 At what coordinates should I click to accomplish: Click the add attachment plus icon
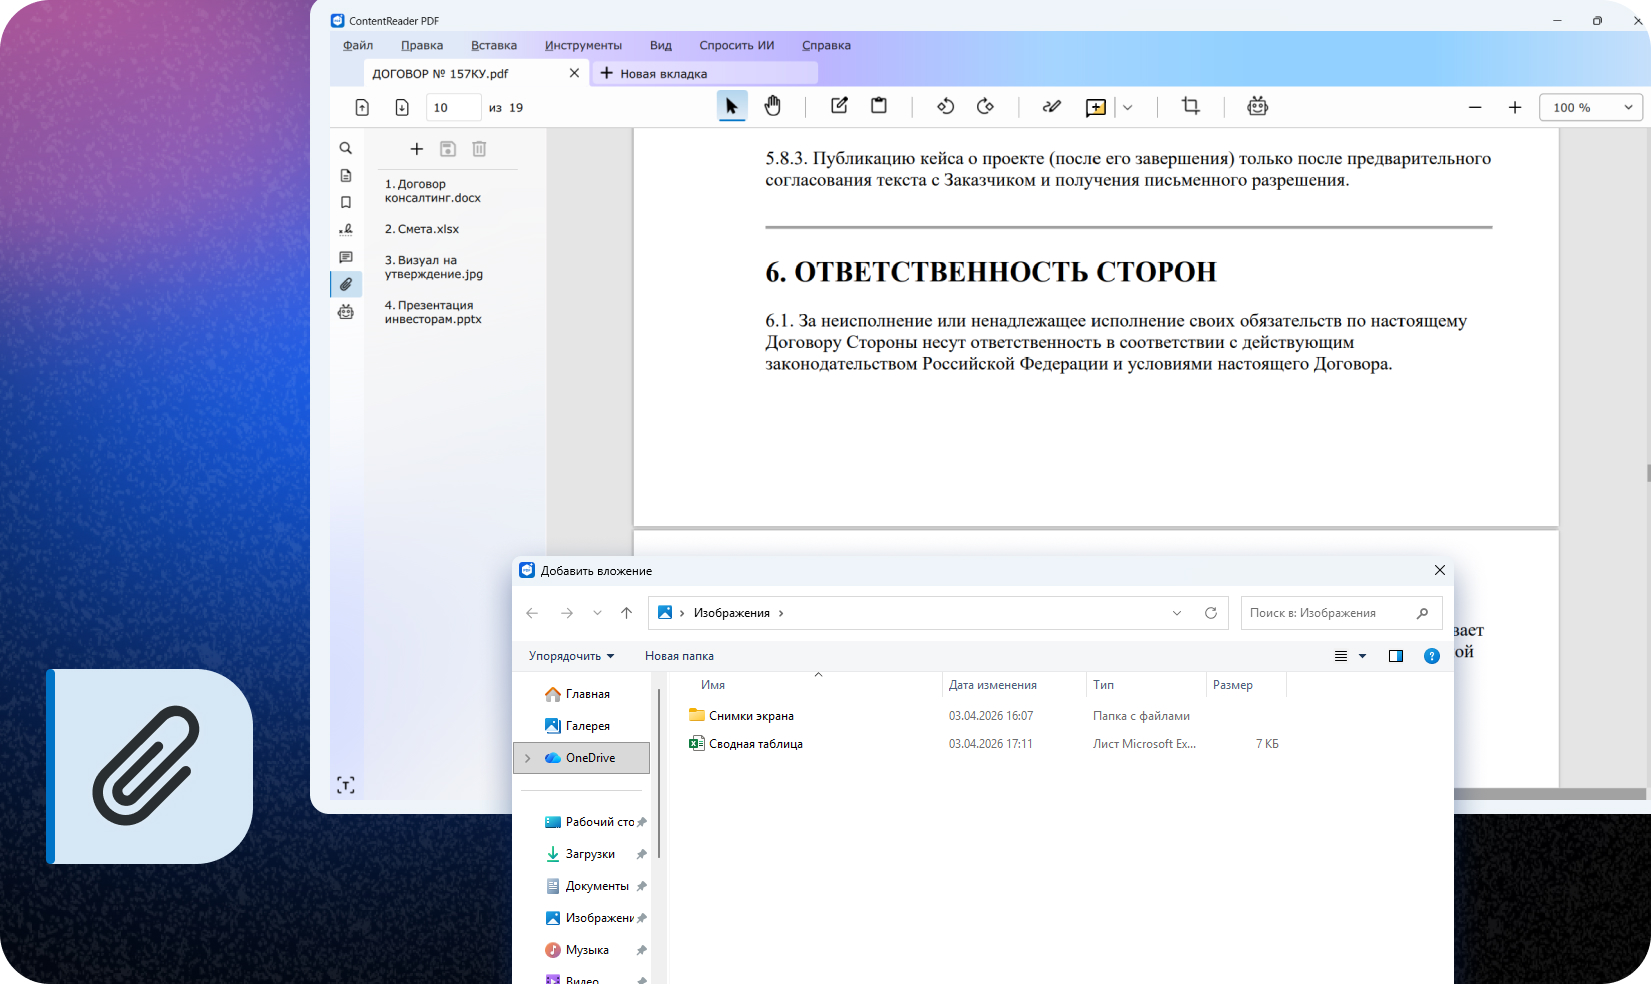pyautogui.click(x=417, y=149)
